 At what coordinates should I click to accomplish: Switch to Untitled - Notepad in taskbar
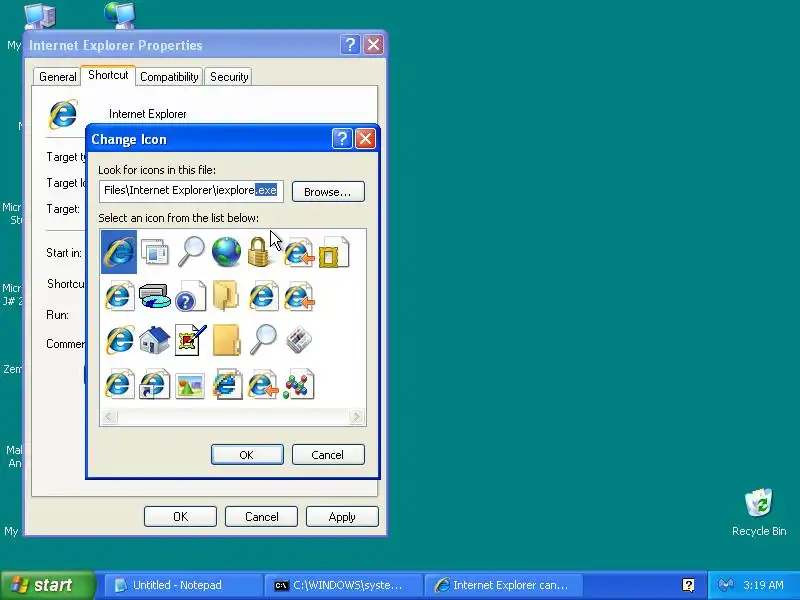pos(183,585)
